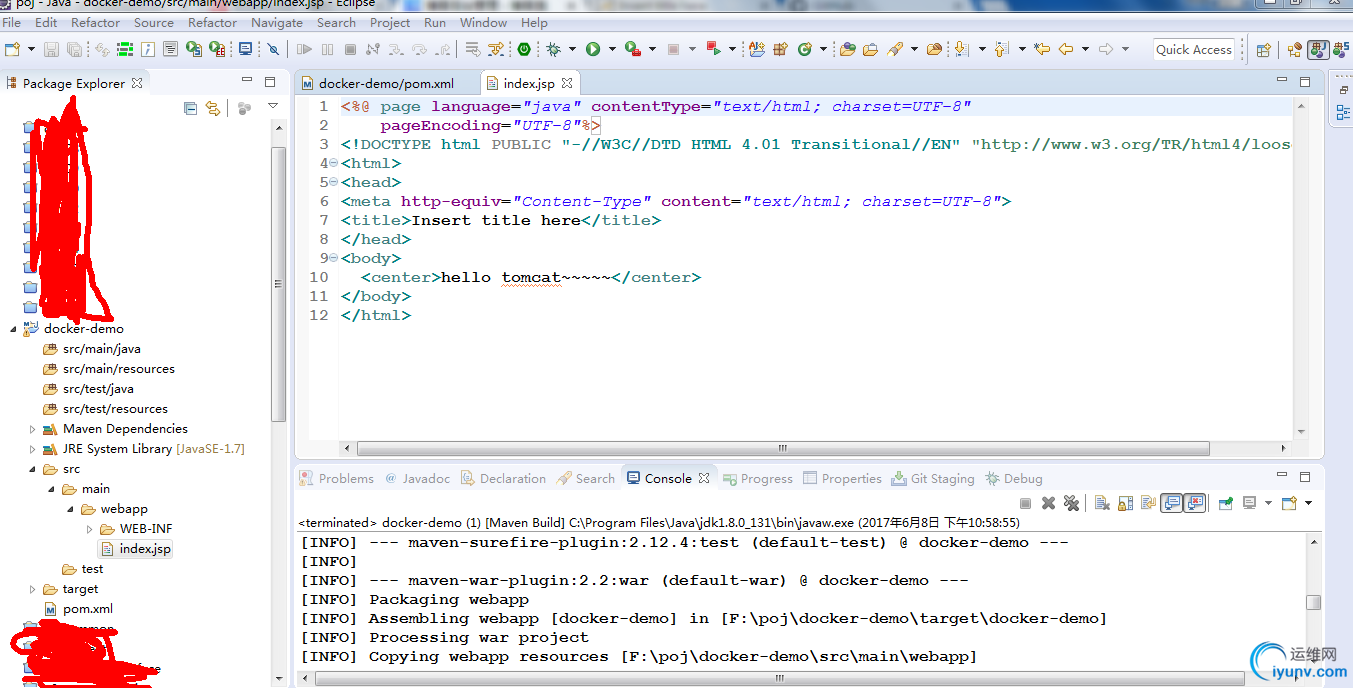Click the New Java Class toolbar icon
Image resolution: width=1353 pixels, height=688 pixels.
[x=804, y=49]
